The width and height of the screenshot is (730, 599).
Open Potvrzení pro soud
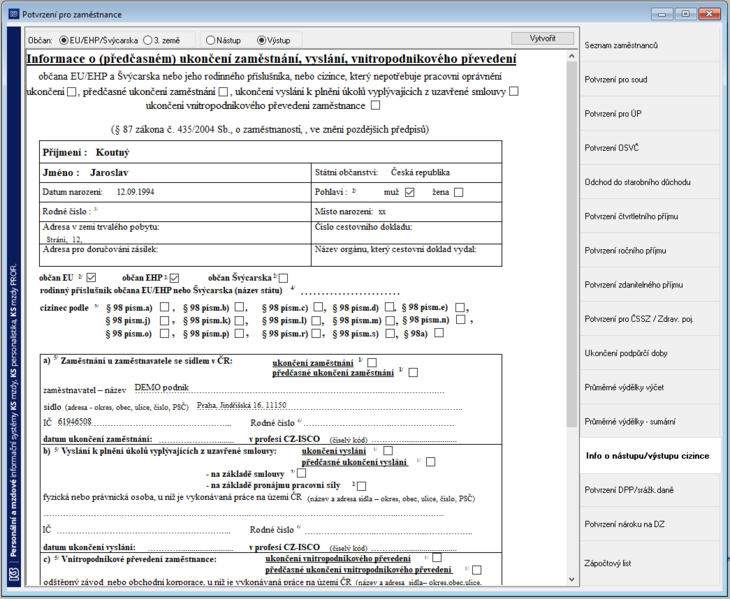click(650, 80)
